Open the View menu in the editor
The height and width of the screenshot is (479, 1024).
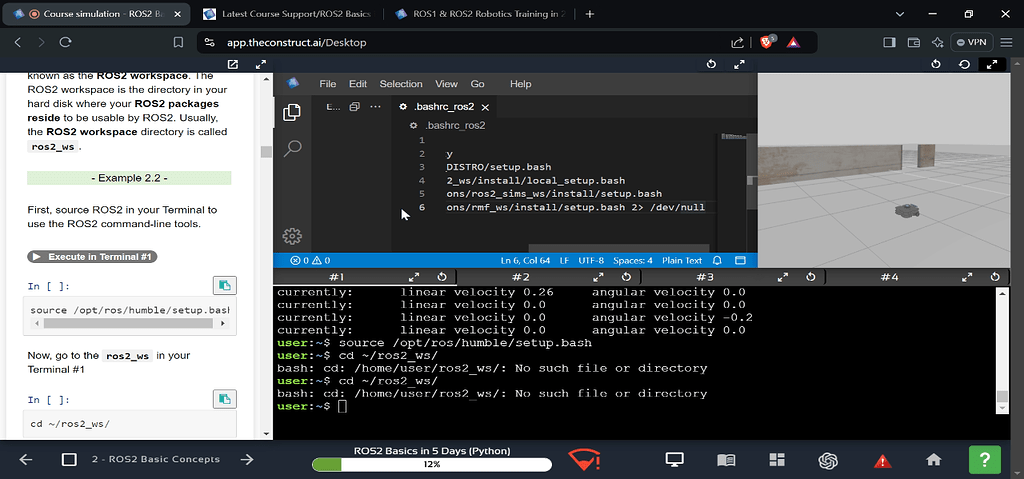(x=447, y=84)
